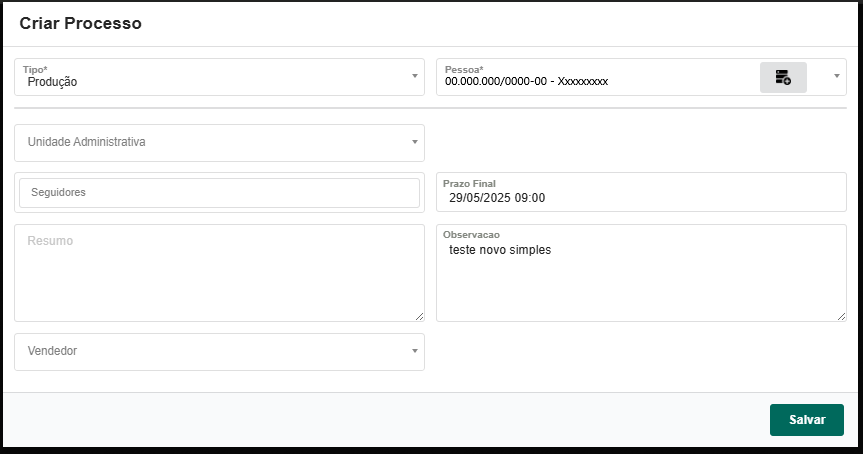The image size is (863, 454).
Task: Click the Tipo dropdown arrow
Action: [x=415, y=76]
